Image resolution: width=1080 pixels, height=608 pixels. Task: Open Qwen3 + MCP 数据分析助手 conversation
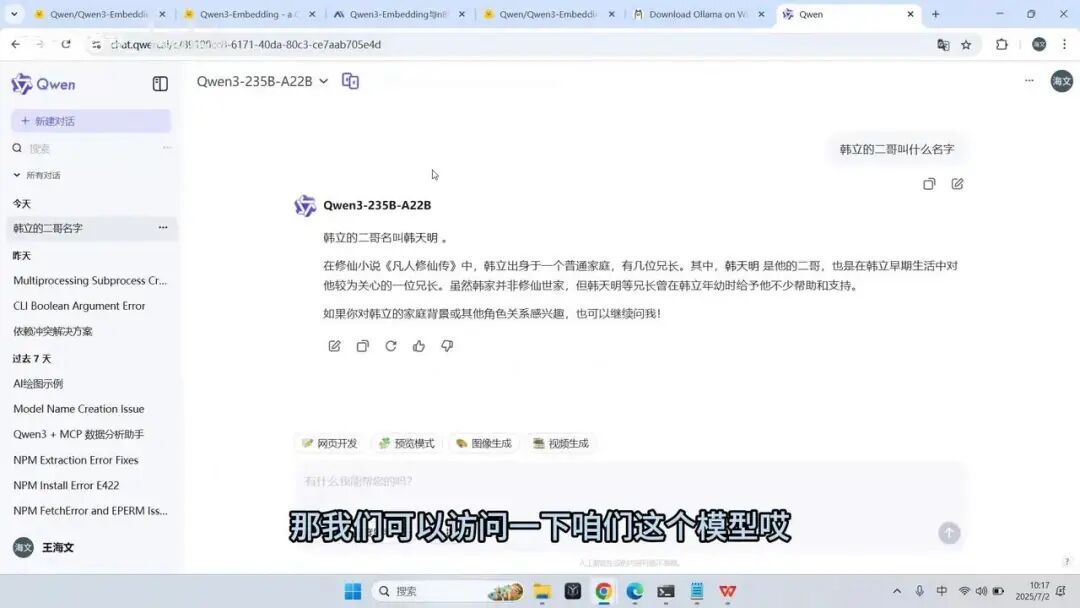[x=79, y=434]
